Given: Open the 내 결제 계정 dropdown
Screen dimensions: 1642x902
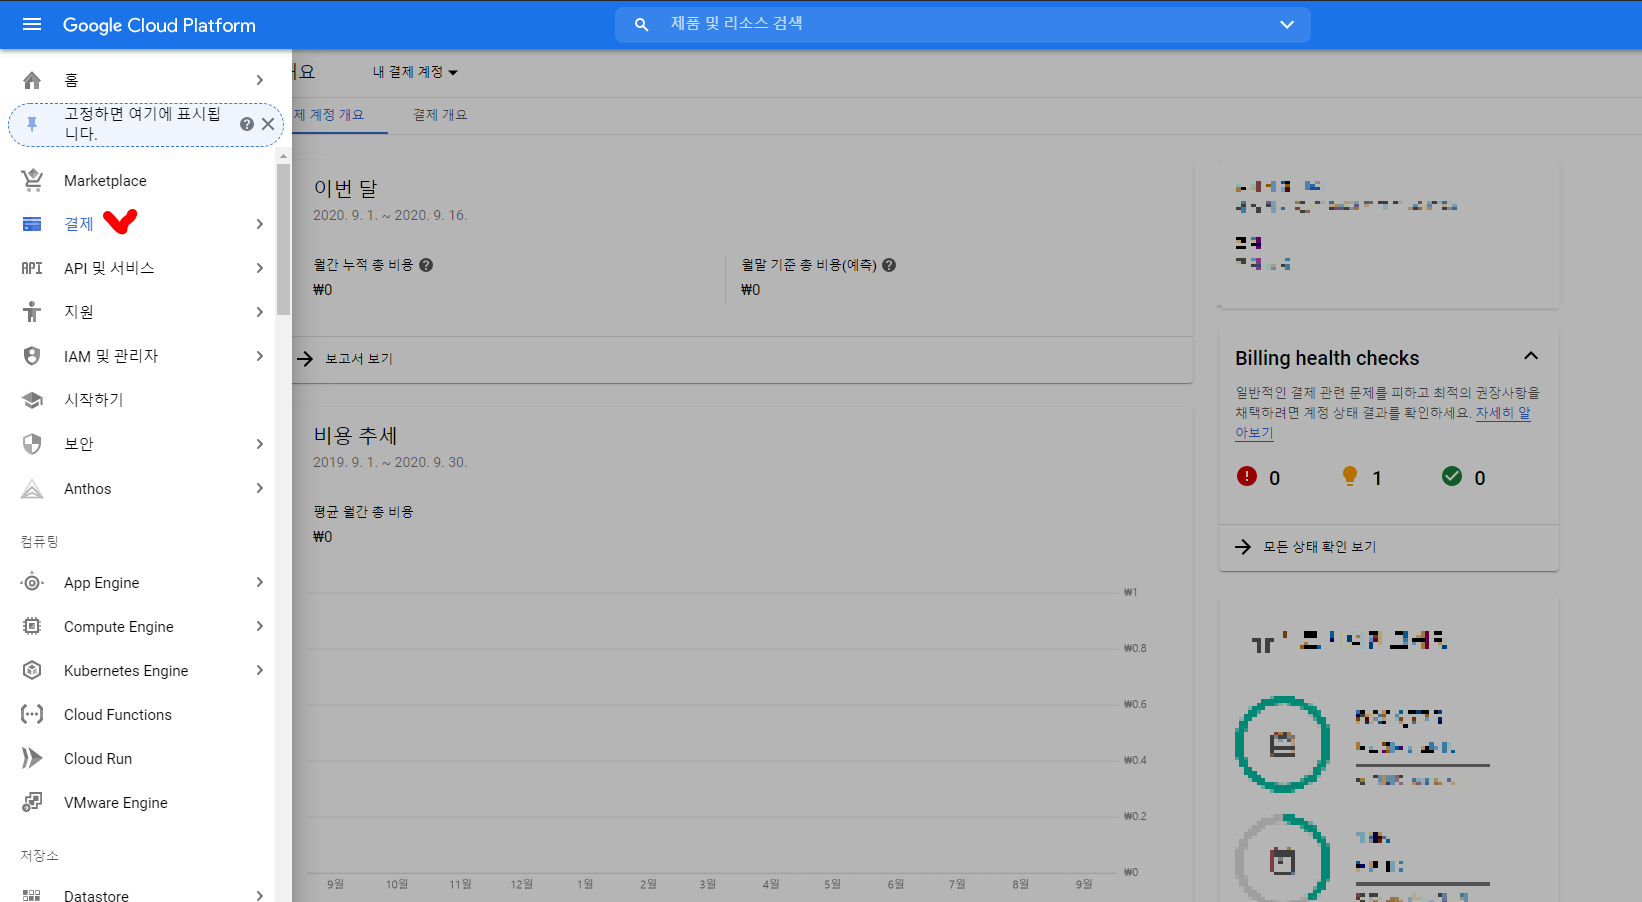Looking at the screenshot, I should click(x=415, y=72).
